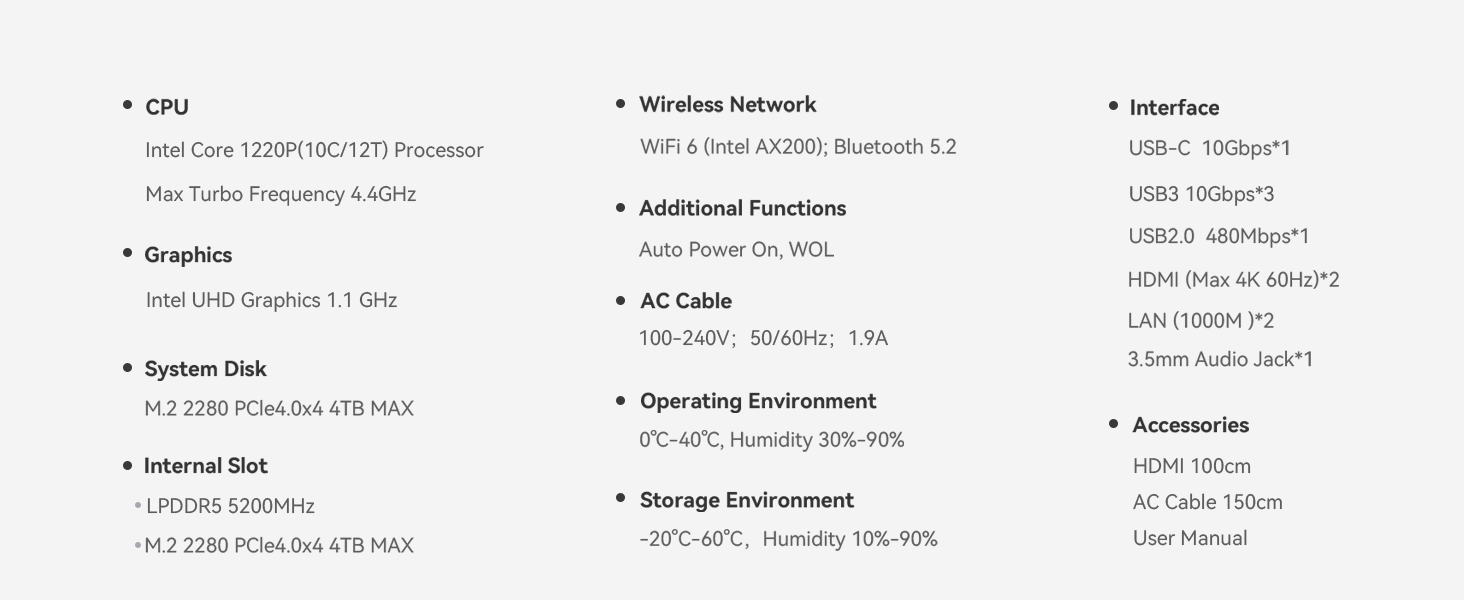Click the Graphics heading
Viewport: 1464px width, 600px height.
pos(188,255)
